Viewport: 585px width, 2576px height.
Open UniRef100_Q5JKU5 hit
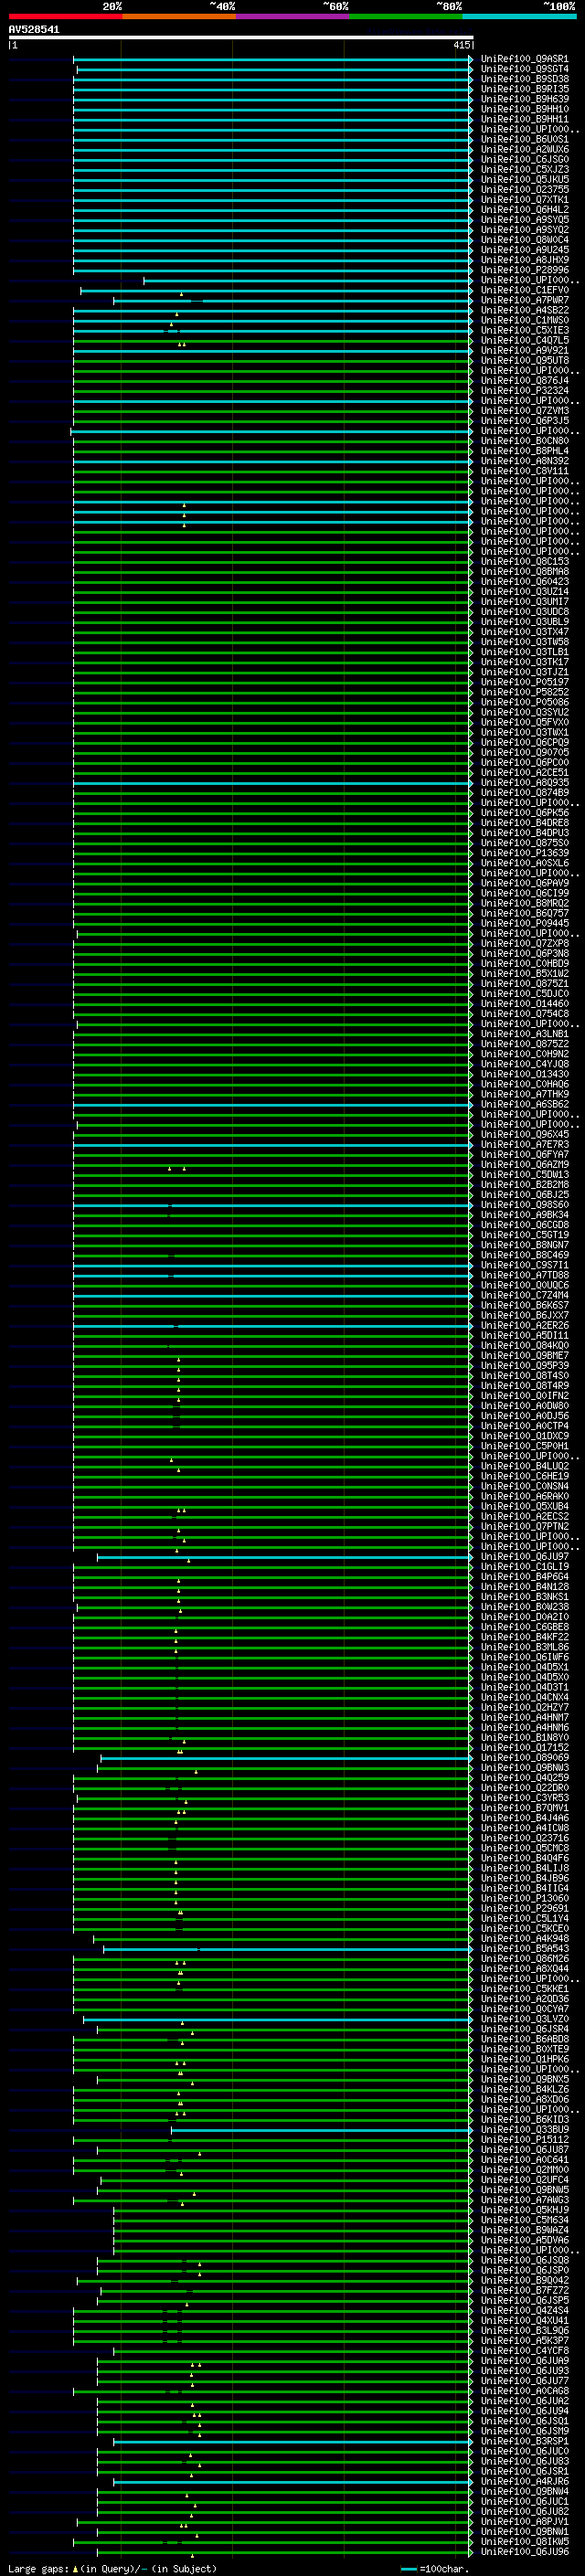click(x=524, y=179)
